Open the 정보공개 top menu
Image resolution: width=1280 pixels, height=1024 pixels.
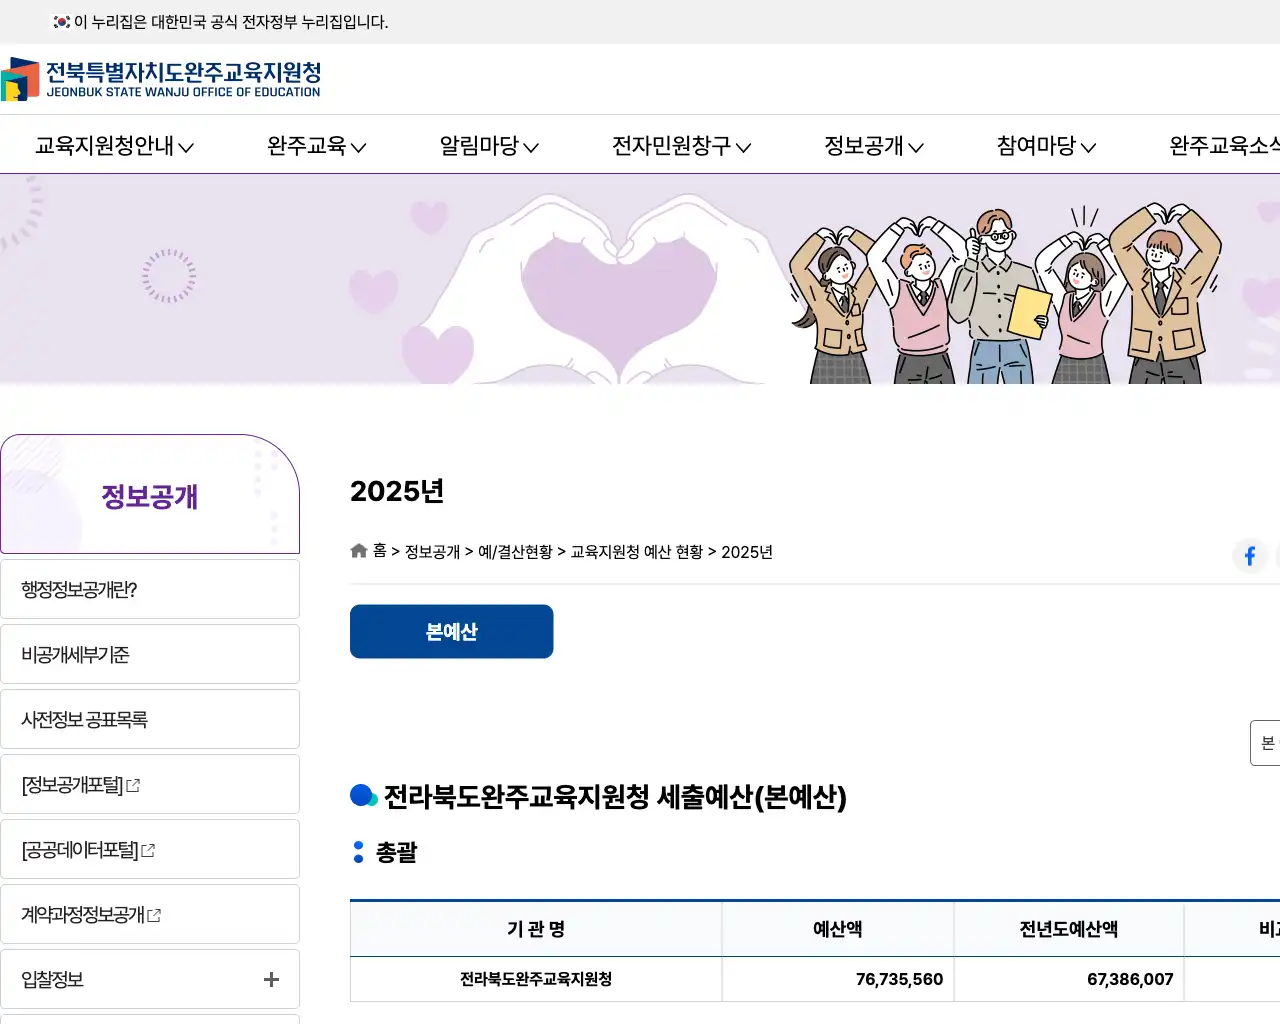pyautogui.click(x=873, y=146)
